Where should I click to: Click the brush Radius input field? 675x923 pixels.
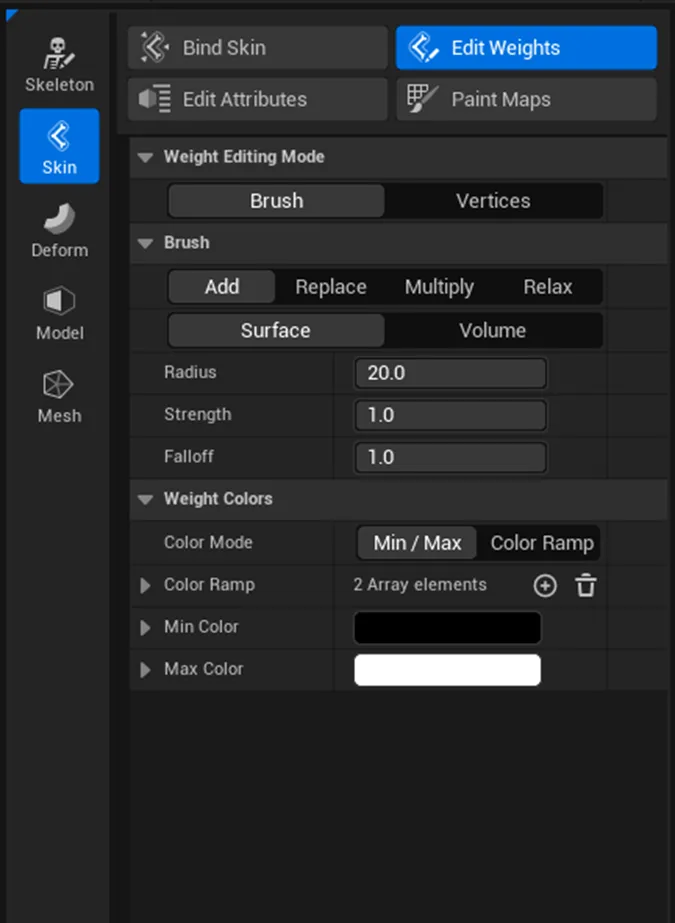(450, 374)
